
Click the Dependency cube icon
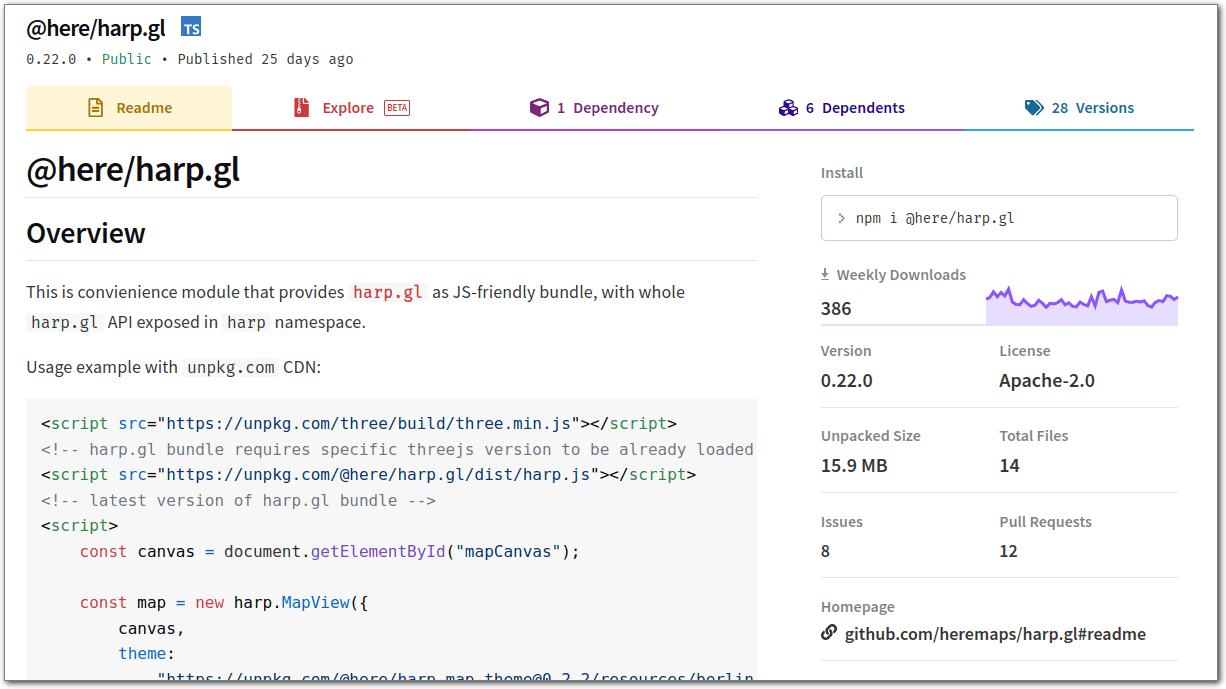539,108
